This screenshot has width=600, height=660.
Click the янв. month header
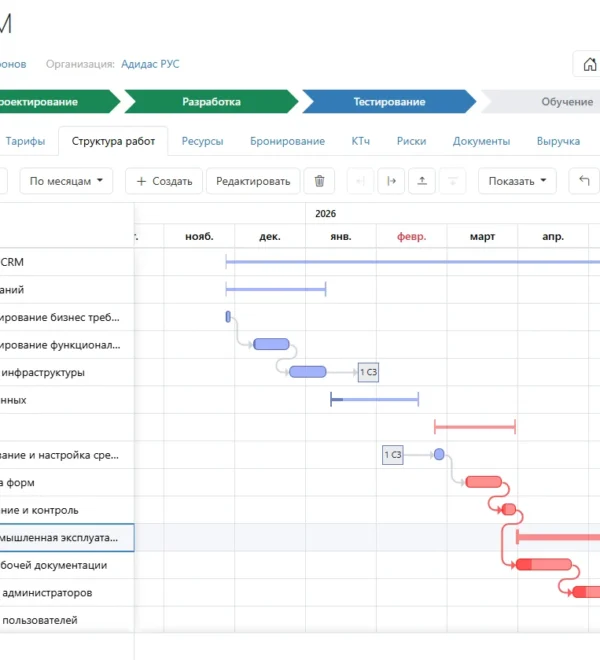(x=341, y=237)
